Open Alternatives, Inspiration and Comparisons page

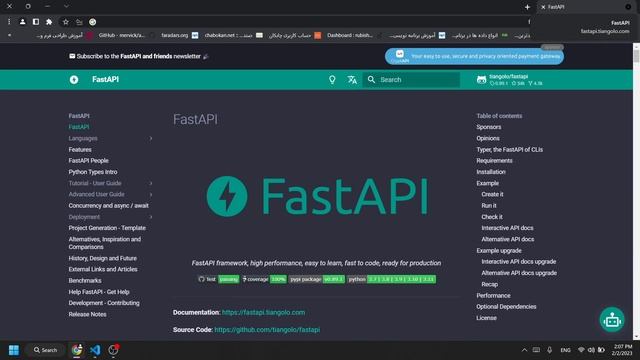tap(105, 243)
